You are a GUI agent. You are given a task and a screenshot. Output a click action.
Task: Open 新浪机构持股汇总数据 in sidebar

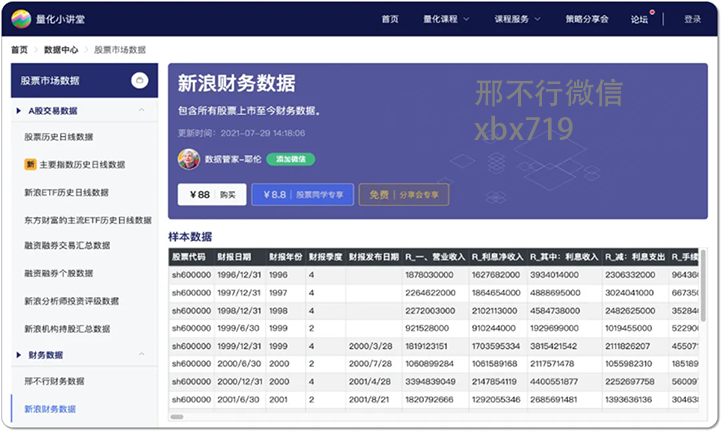[x=67, y=329]
